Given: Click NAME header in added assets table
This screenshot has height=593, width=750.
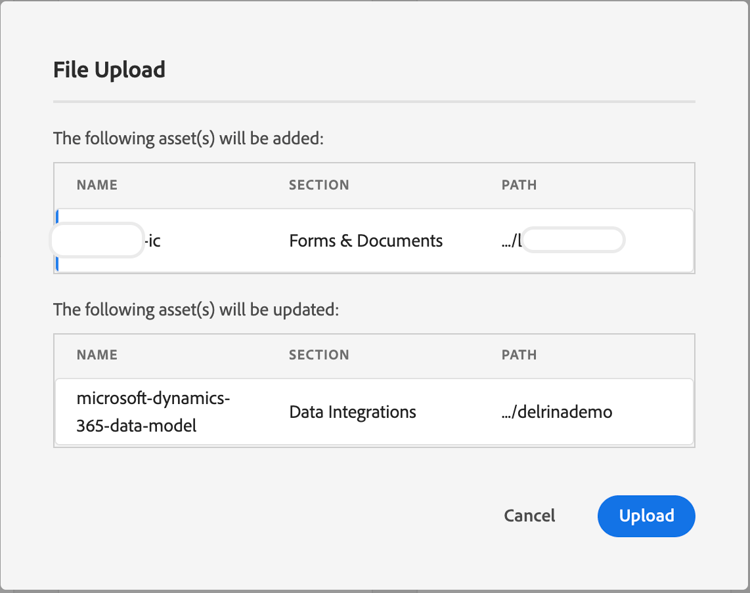Looking at the screenshot, I should click(97, 185).
